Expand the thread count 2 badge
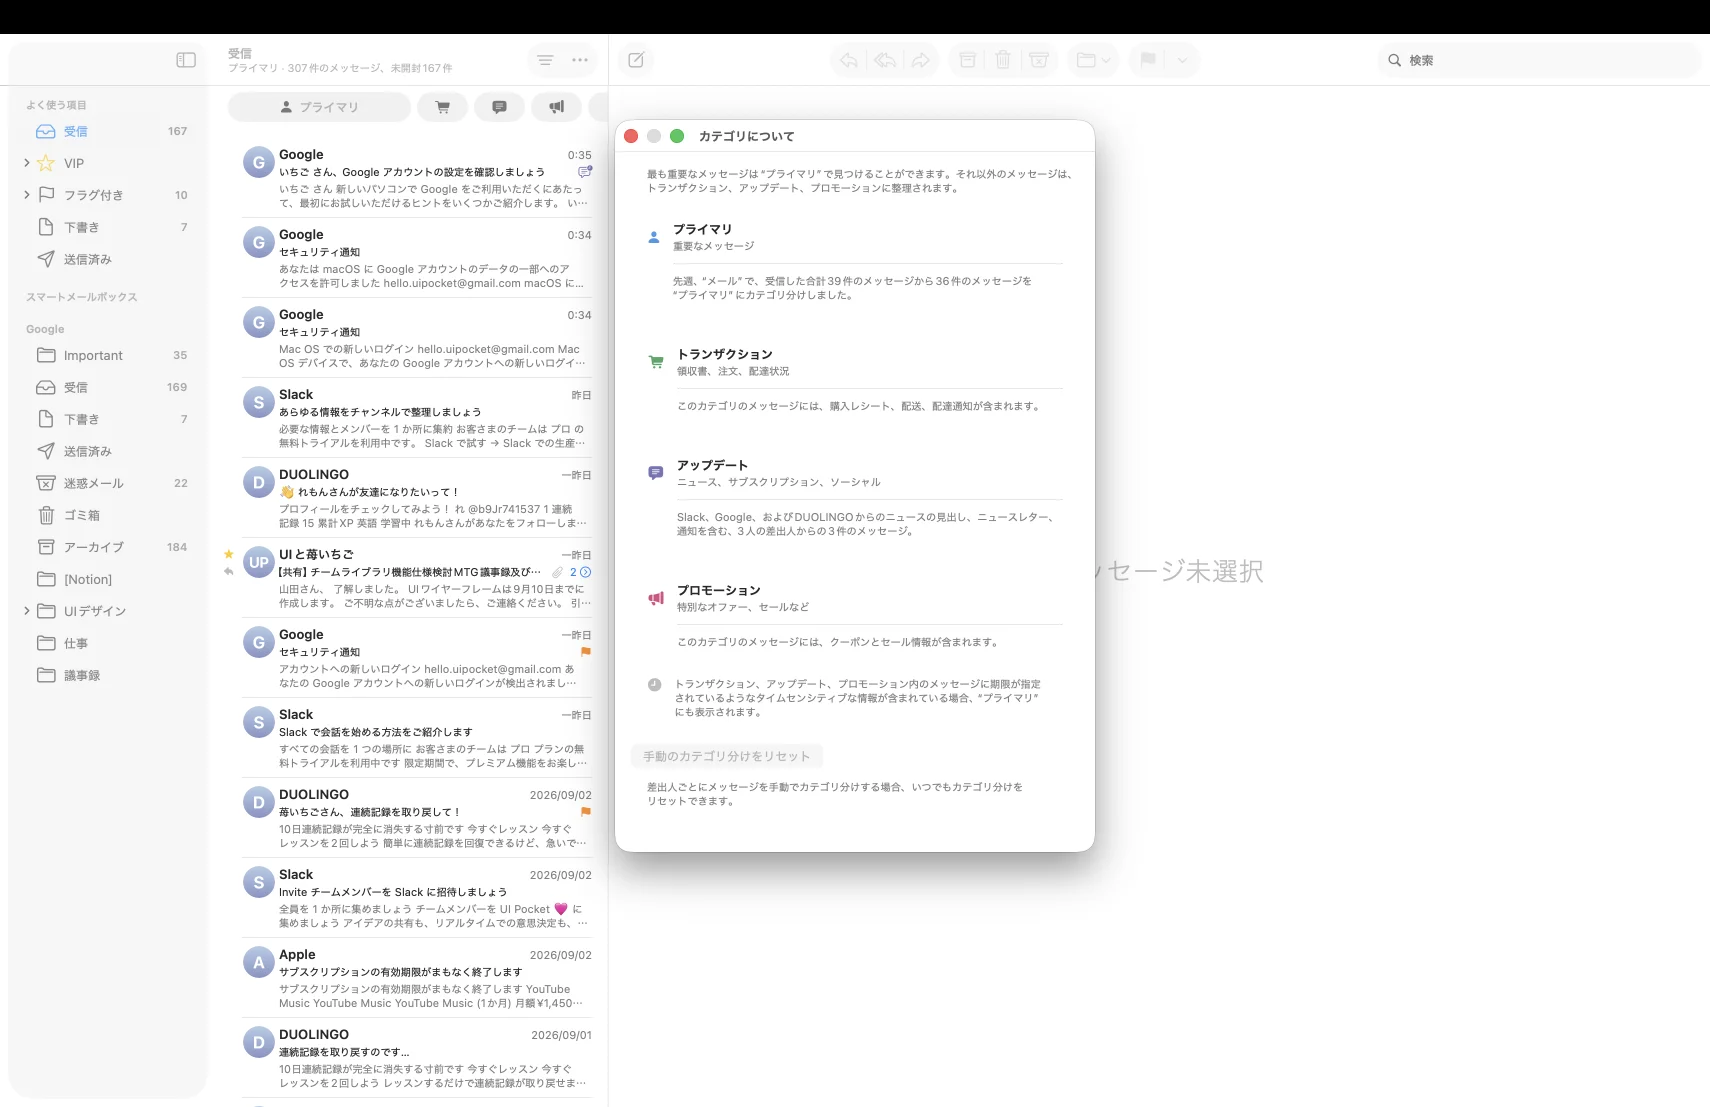The height and width of the screenshot is (1107, 1710). (580, 572)
